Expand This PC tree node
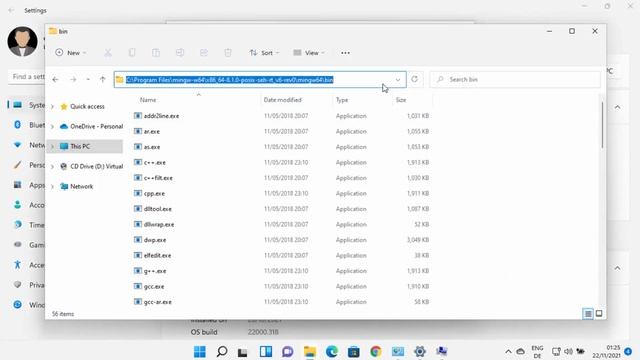The image size is (640, 360). coord(52,147)
